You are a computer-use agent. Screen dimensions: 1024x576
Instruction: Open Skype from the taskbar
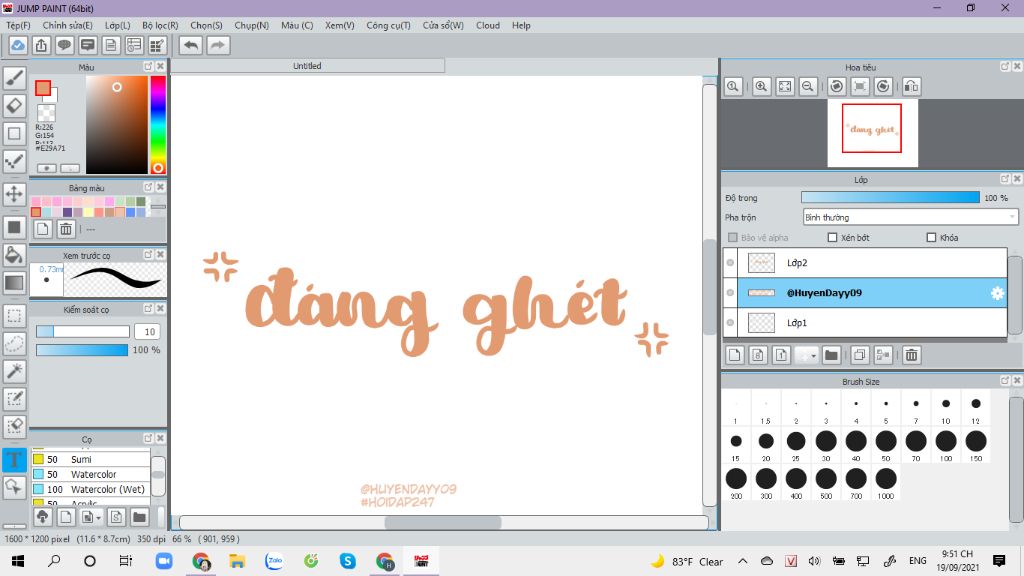tap(347, 561)
